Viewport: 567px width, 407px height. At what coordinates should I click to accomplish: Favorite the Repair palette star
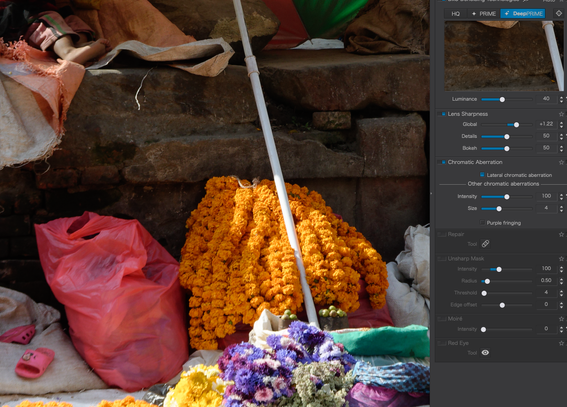pyautogui.click(x=561, y=234)
